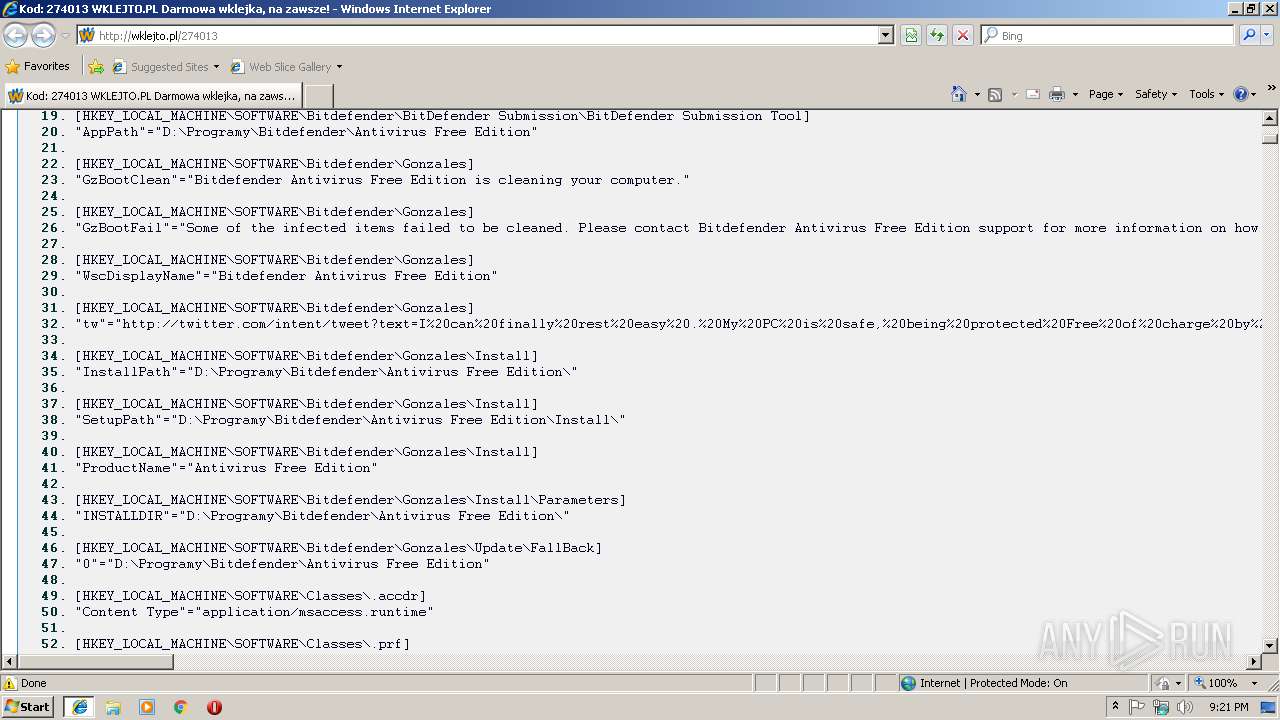
Task: Open Favorites center with the star button
Action: point(38,66)
